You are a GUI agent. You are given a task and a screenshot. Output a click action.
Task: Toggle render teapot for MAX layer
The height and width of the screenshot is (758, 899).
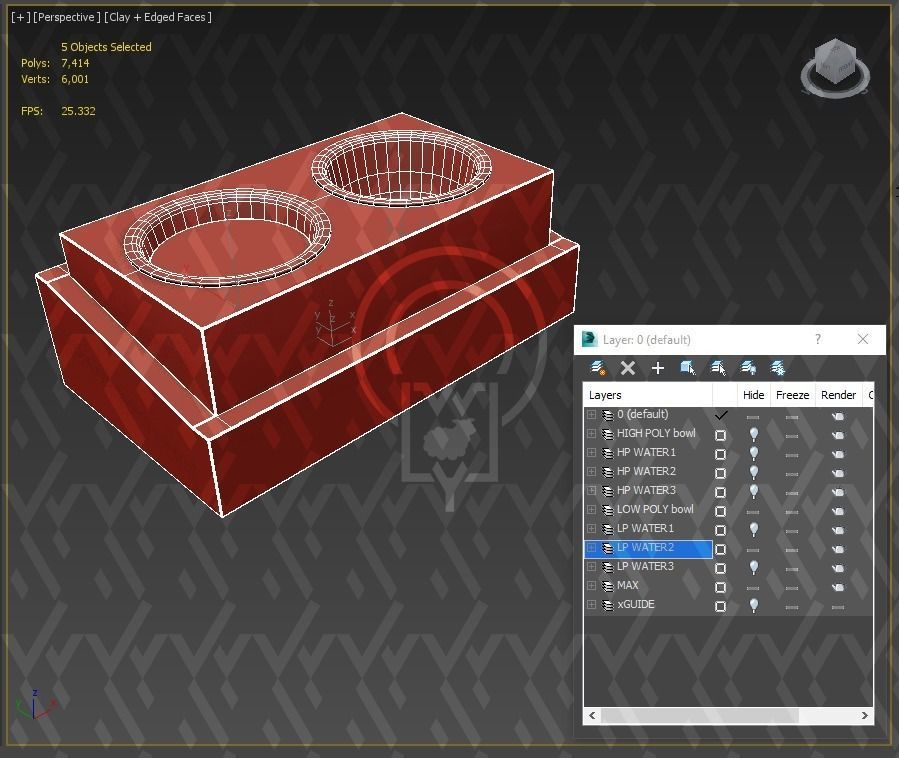tap(838, 587)
